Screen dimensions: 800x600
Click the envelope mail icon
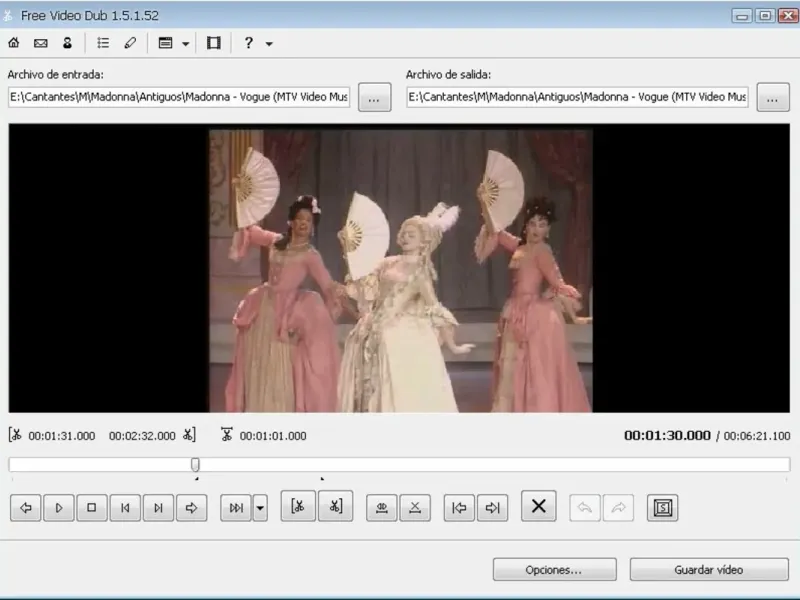click(41, 43)
